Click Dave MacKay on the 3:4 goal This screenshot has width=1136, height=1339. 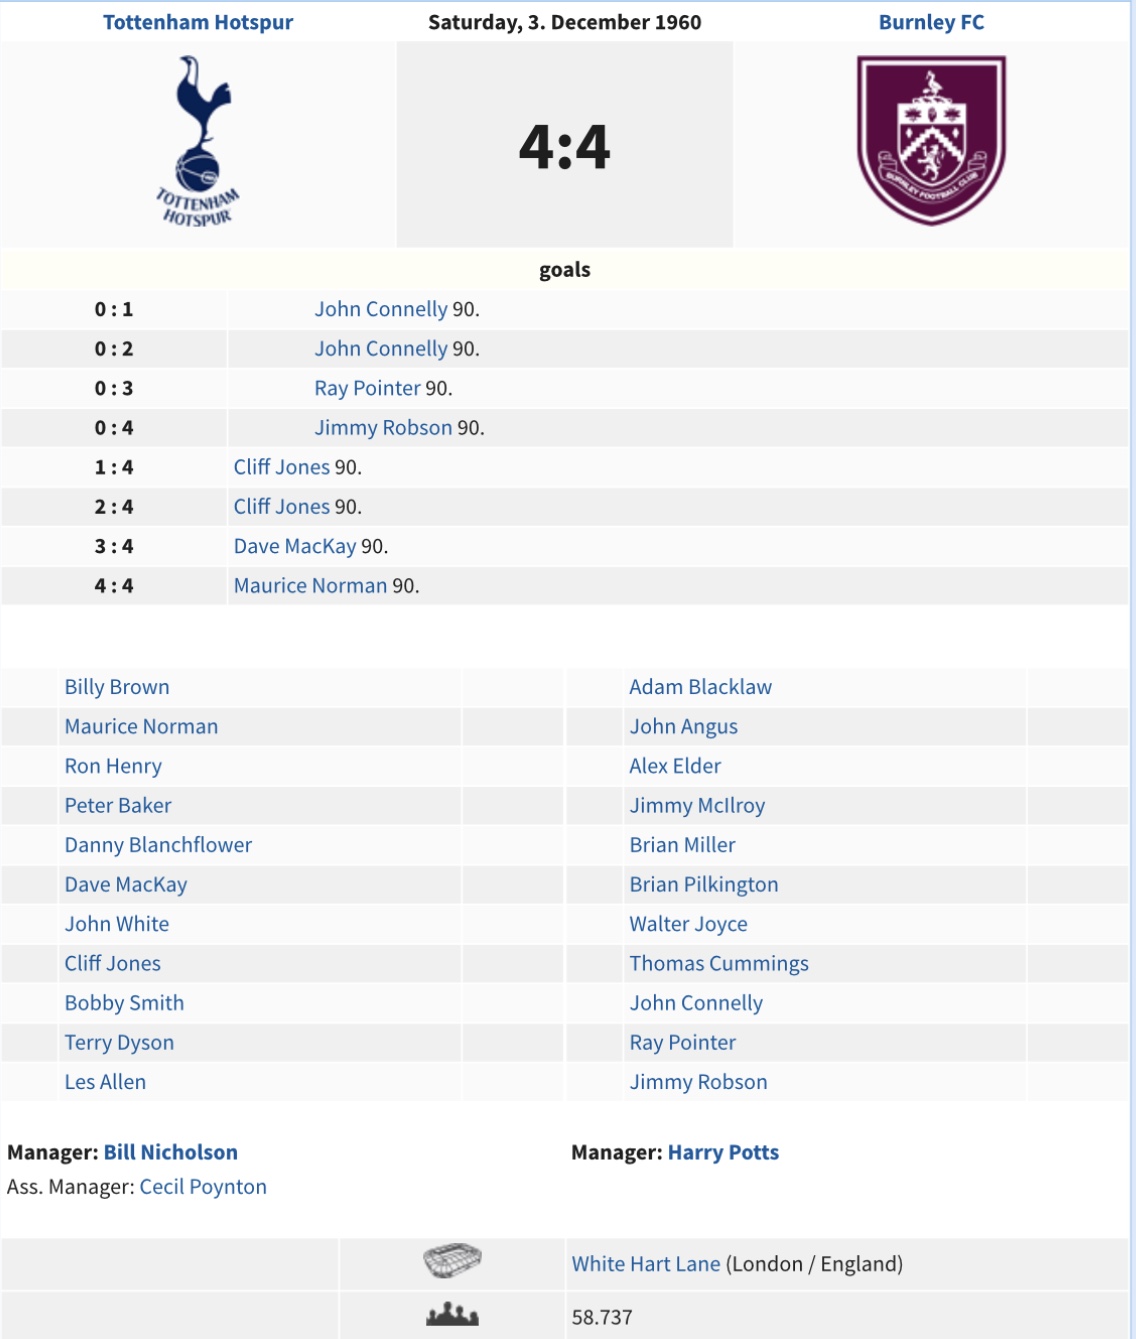[x=295, y=546]
